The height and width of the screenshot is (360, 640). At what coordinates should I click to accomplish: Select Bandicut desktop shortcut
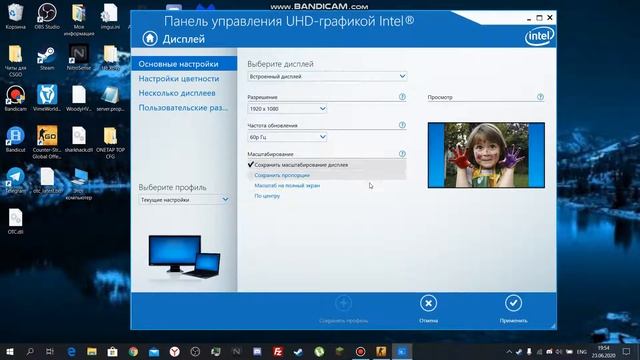16,139
